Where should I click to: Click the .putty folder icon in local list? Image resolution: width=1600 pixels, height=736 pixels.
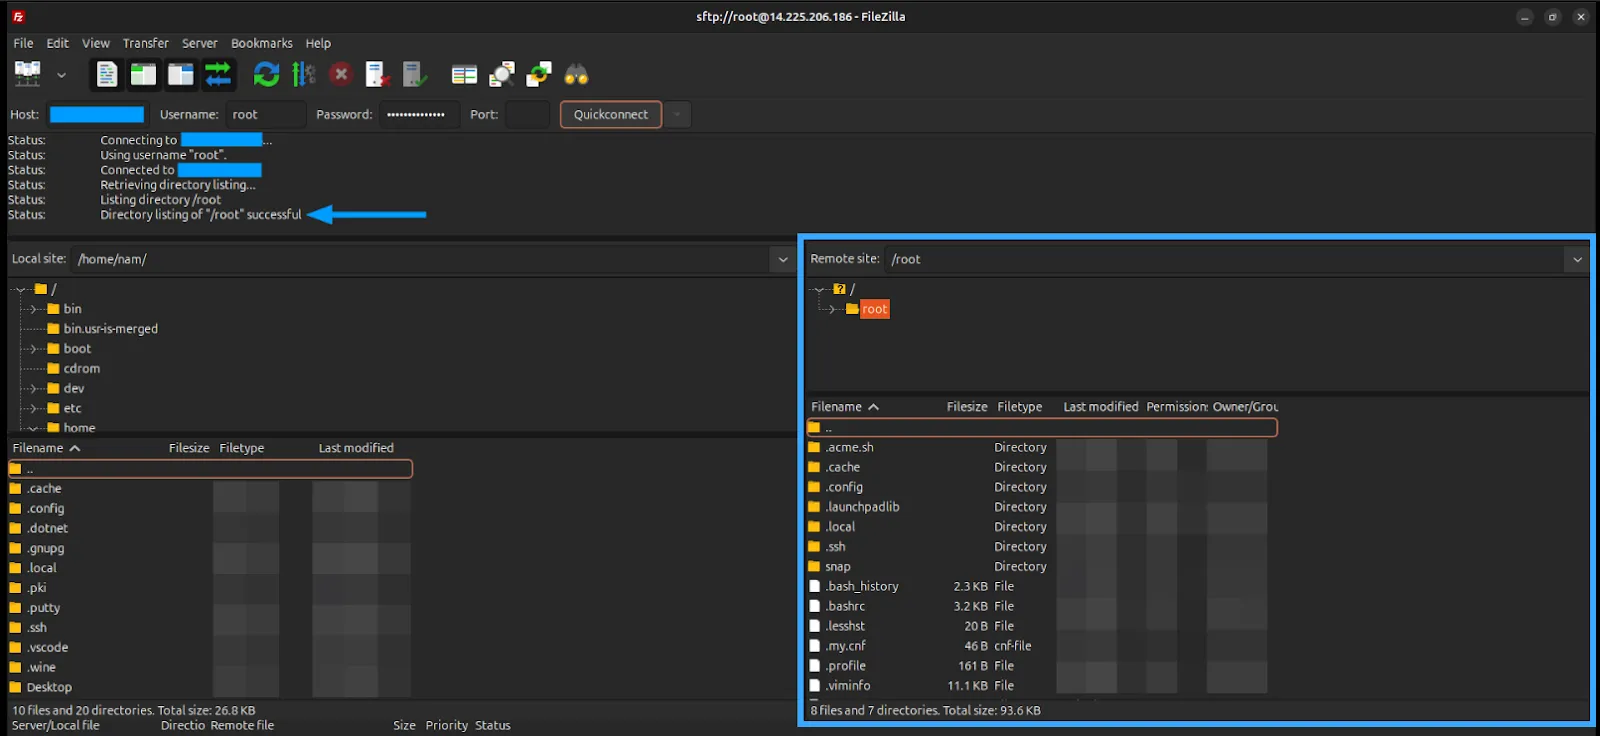15,607
